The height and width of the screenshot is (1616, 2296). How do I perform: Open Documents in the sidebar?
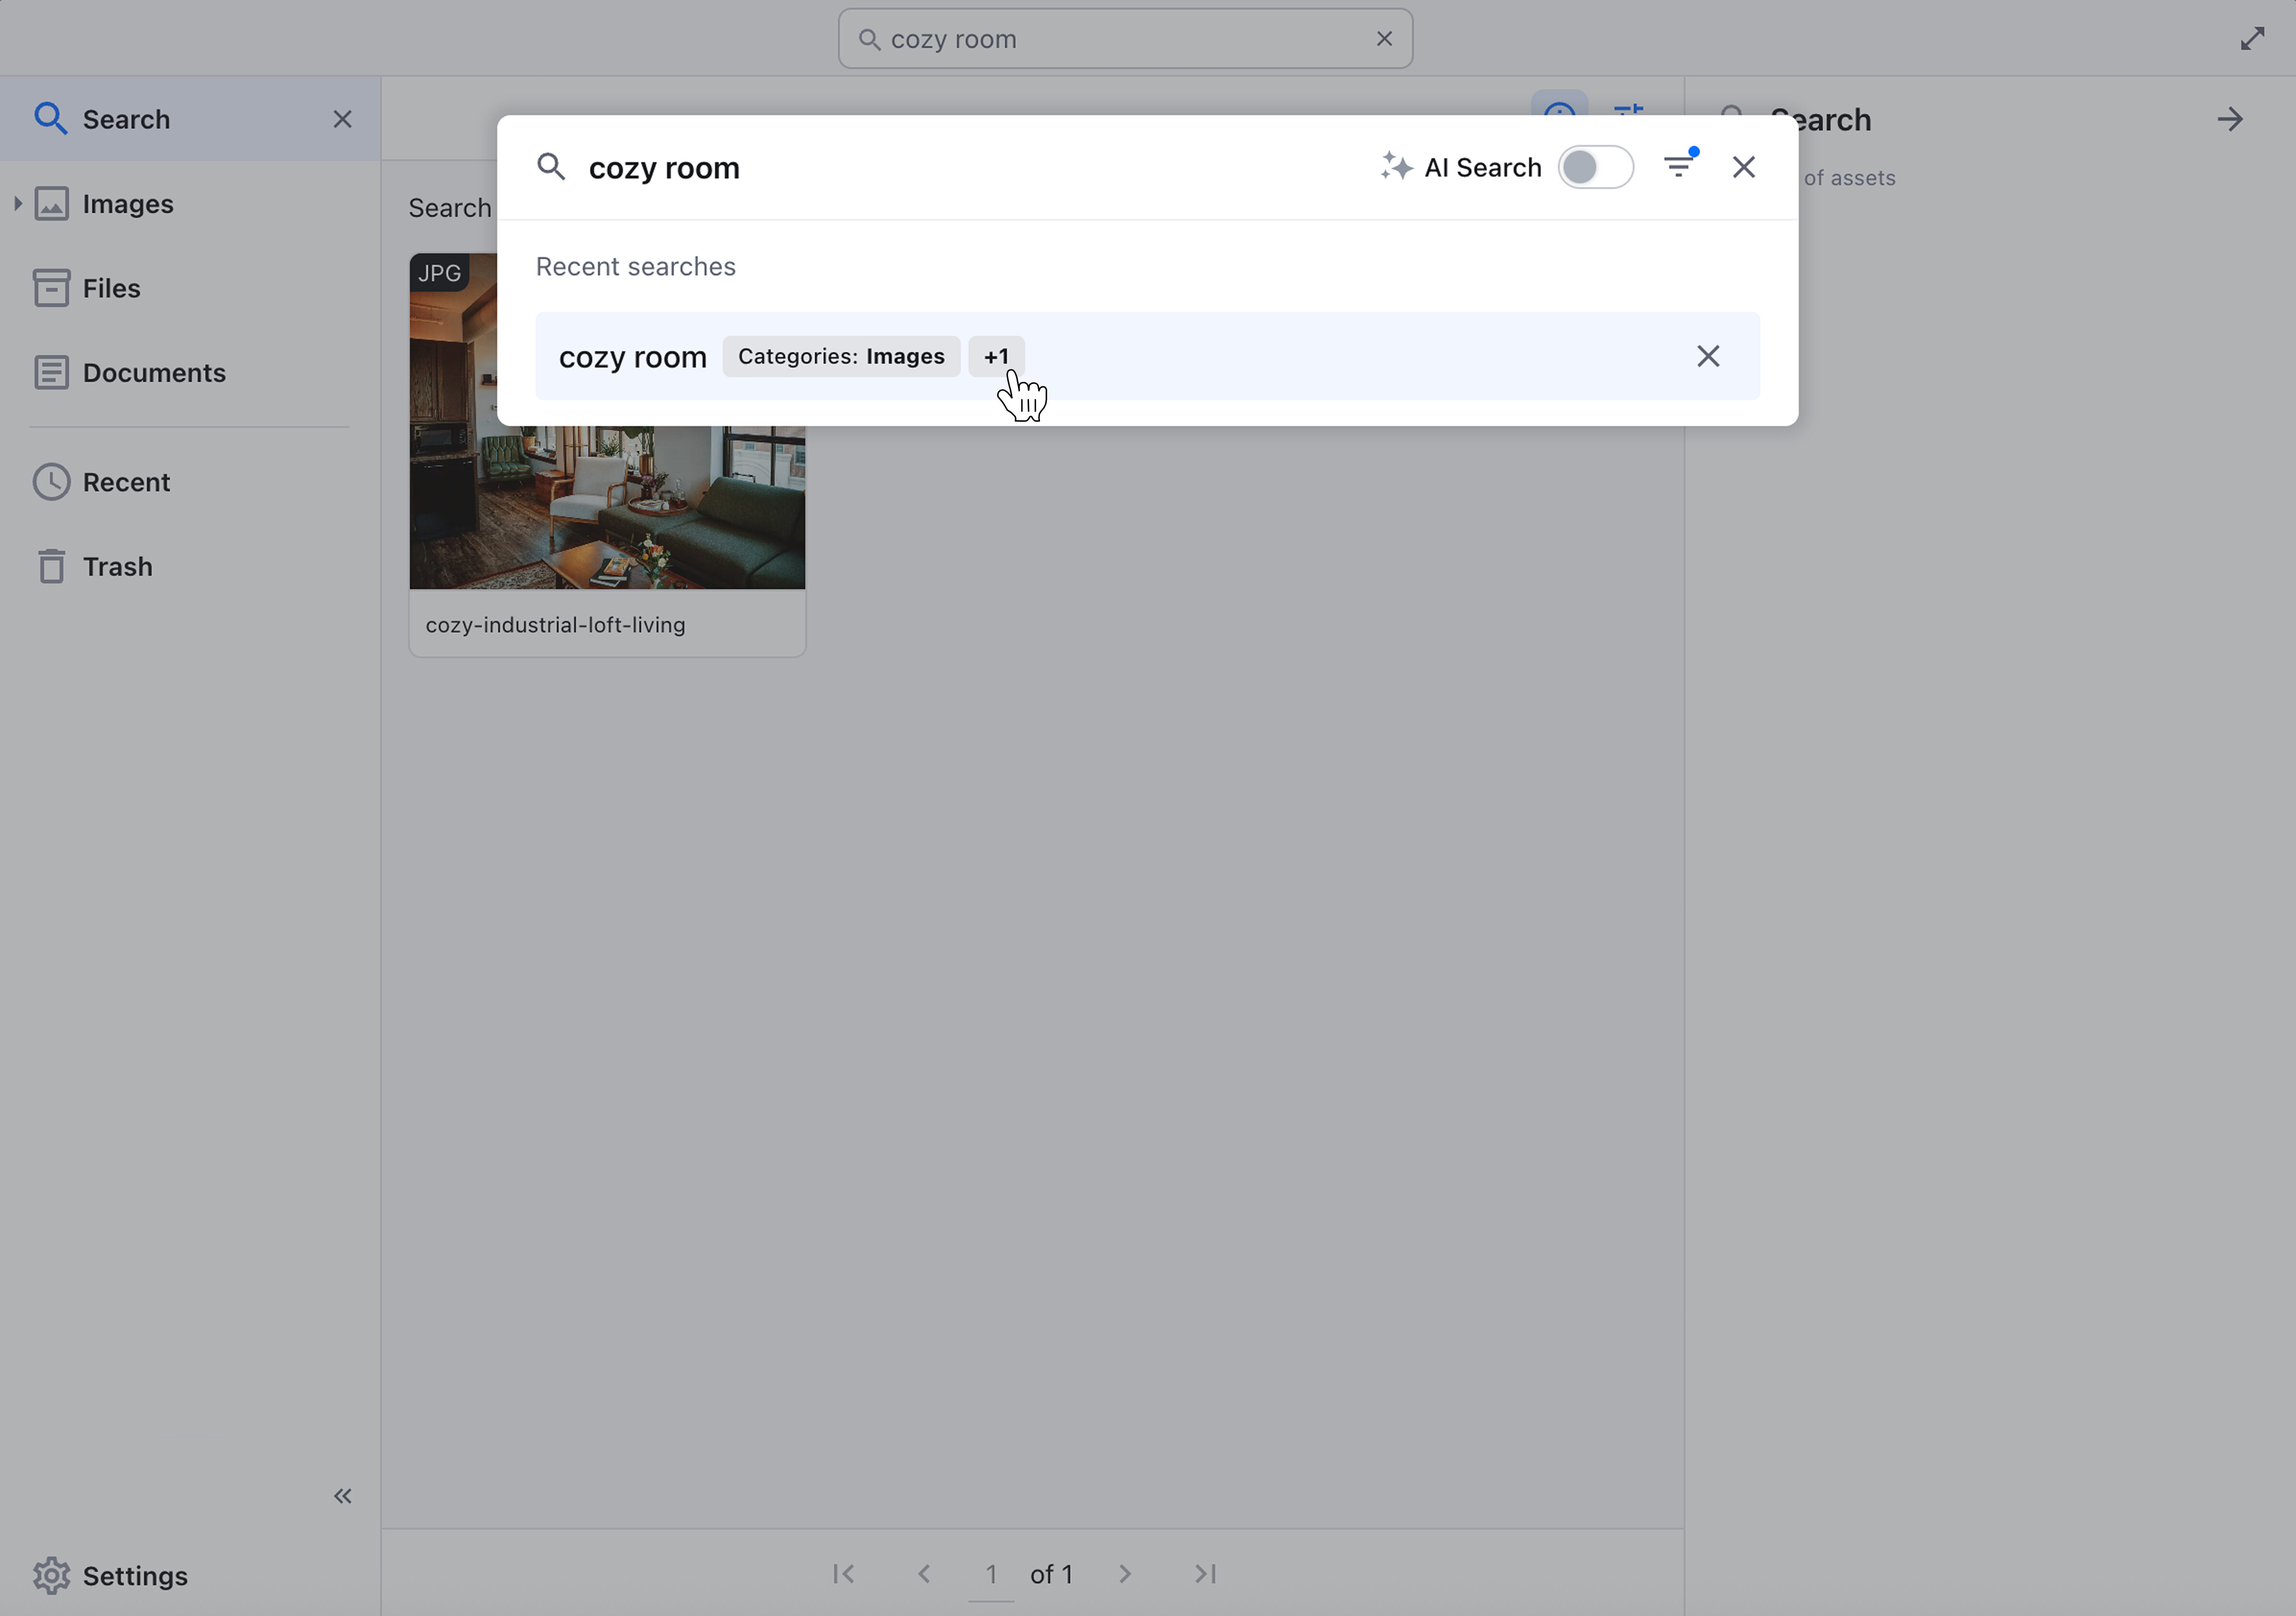coord(154,373)
